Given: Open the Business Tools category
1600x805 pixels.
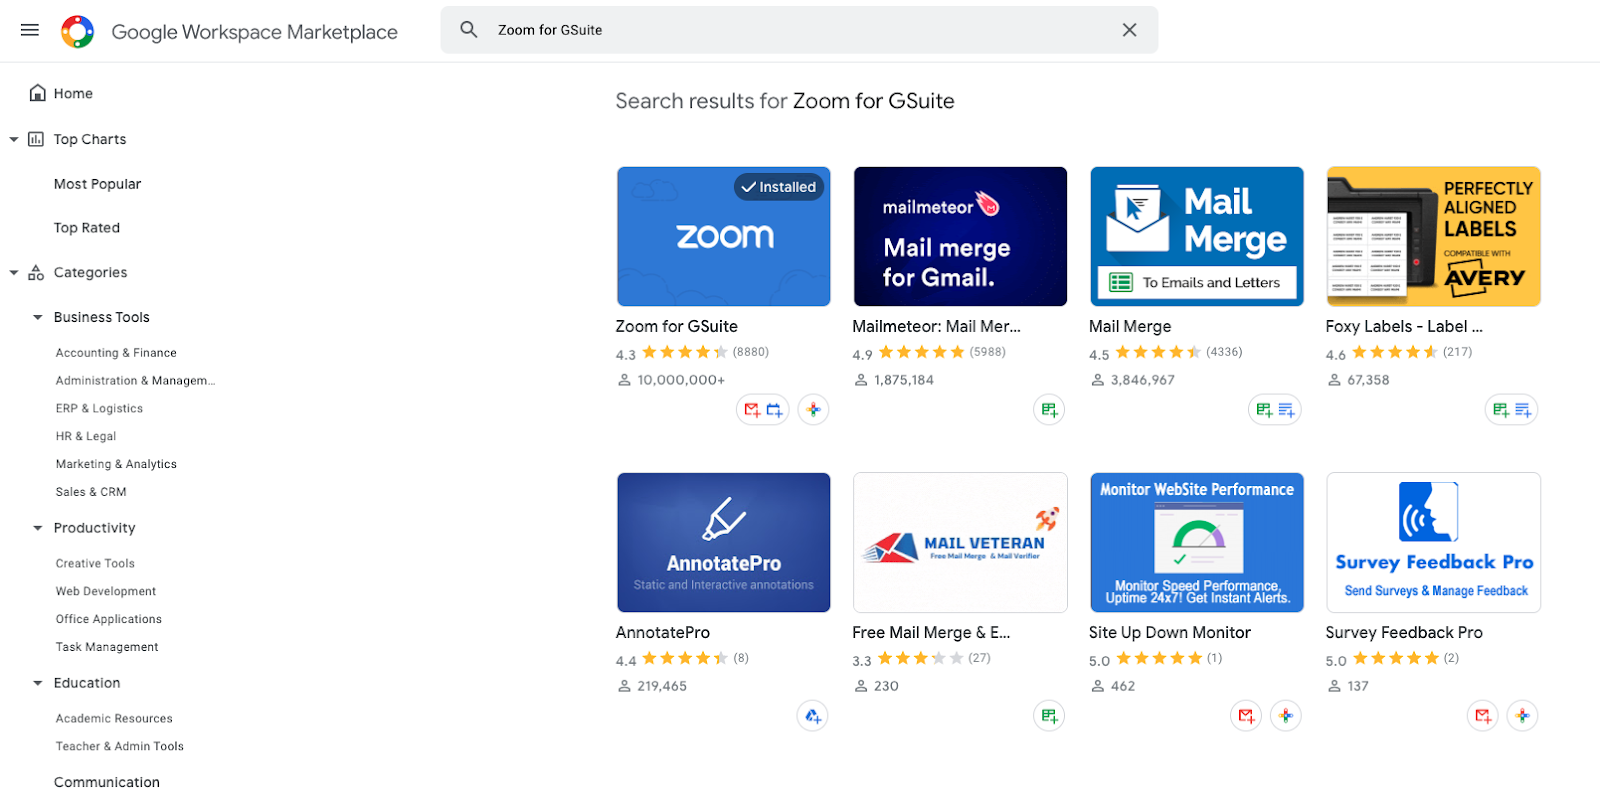Looking at the screenshot, I should pyautogui.click(x=102, y=317).
